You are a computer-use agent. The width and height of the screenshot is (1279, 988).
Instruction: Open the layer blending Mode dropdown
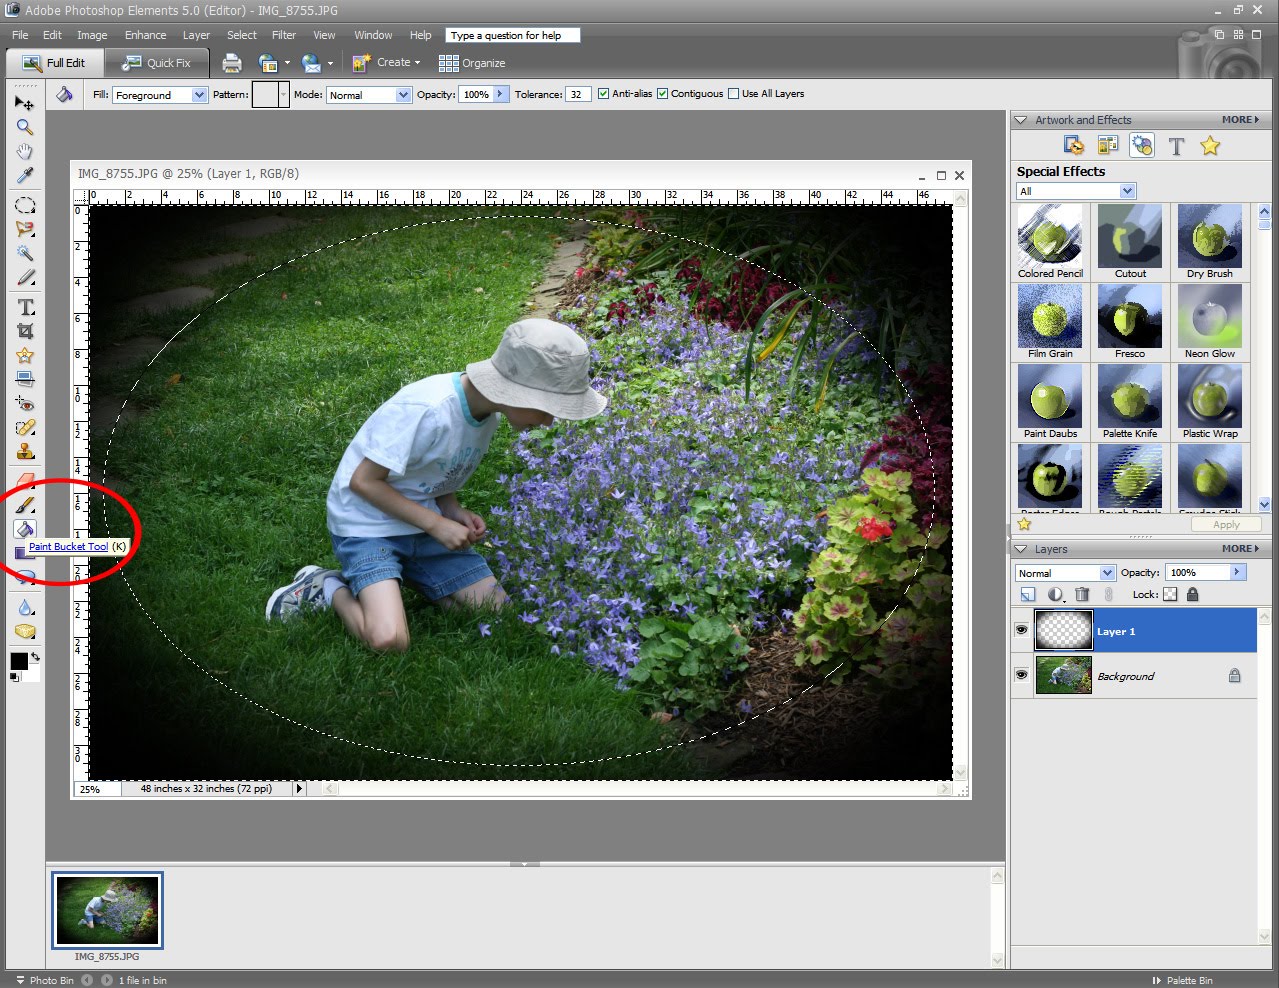(1064, 573)
